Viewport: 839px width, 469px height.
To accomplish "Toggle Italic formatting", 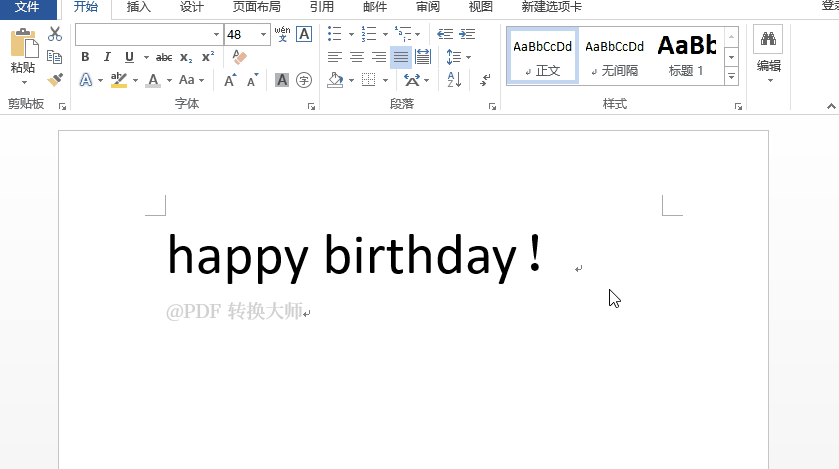I will (x=107, y=57).
